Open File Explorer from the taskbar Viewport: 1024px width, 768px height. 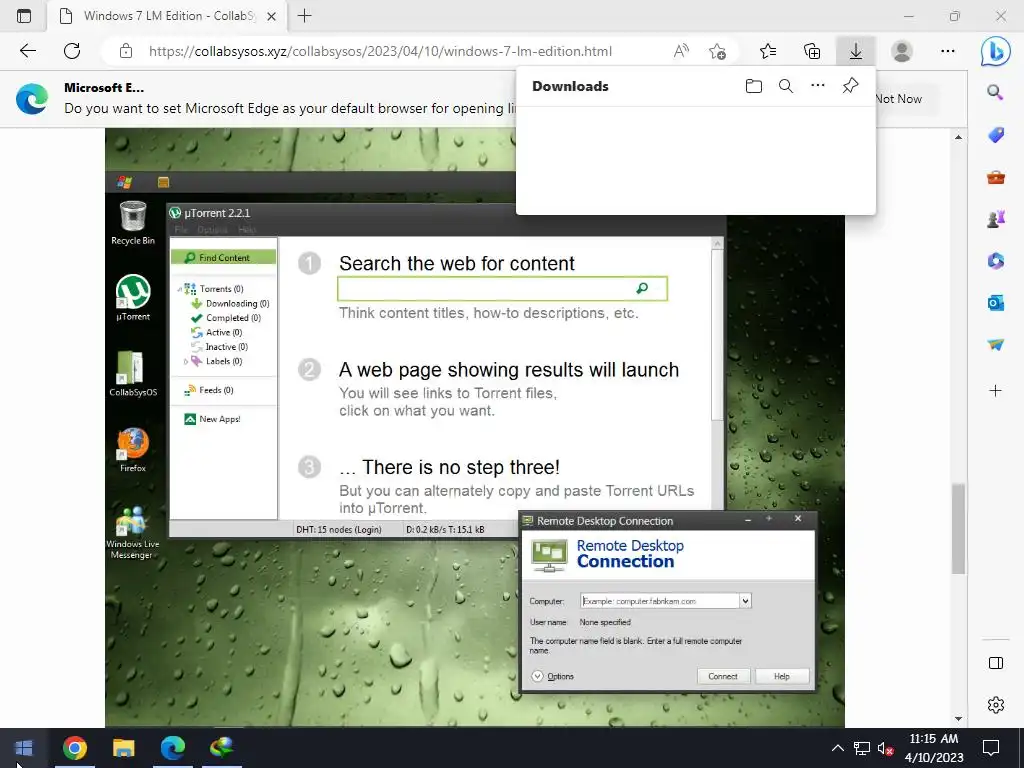tap(123, 748)
